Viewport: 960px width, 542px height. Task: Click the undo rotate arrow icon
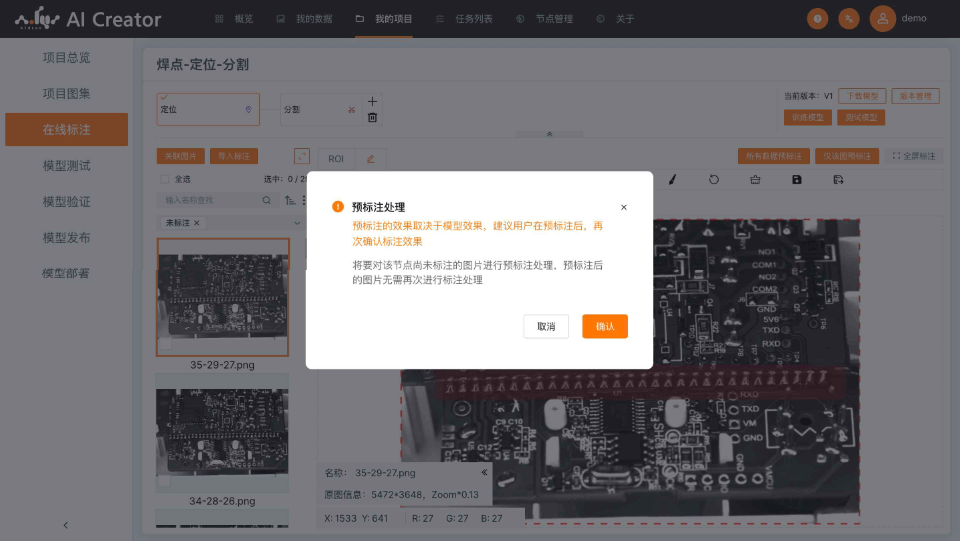click(x=714, y=180)
